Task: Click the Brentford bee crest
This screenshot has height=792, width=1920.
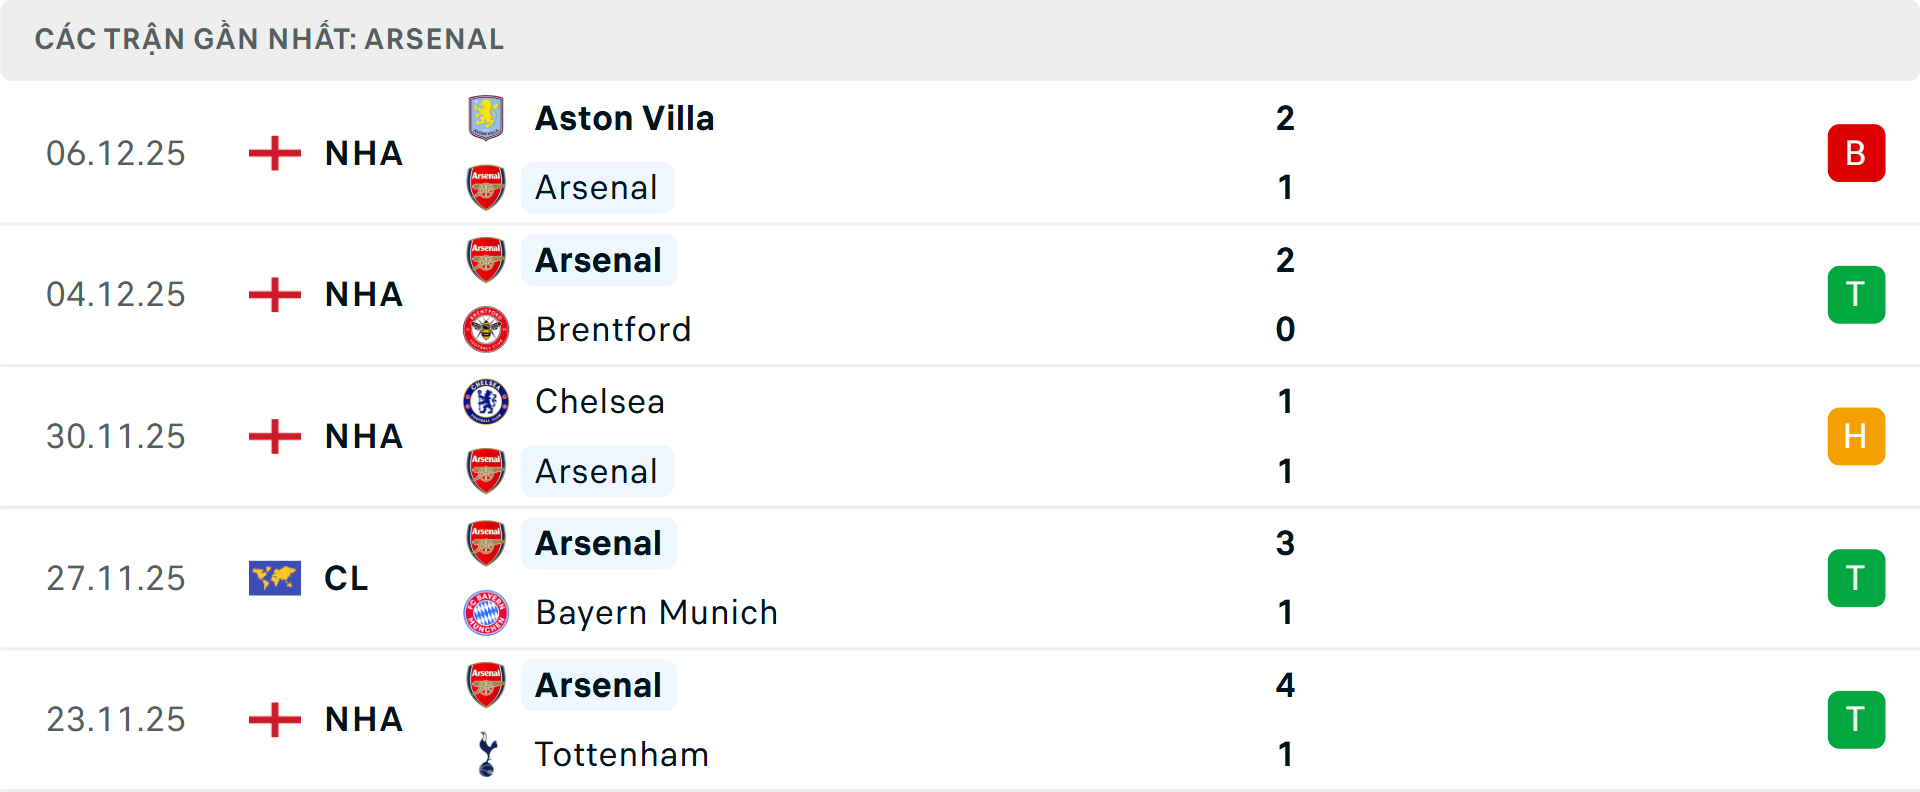Action: click(x=486, y=329)
